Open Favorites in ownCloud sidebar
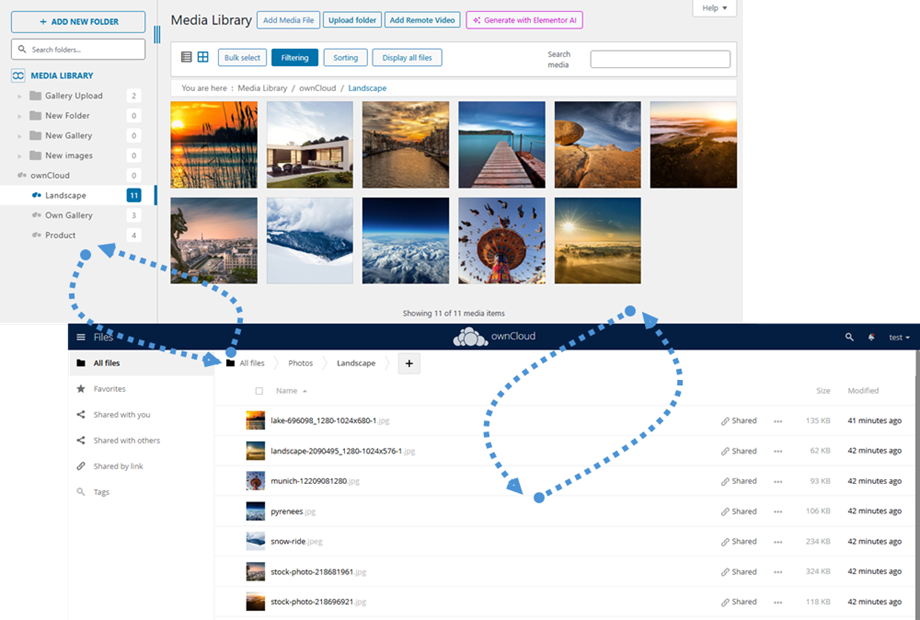This screenshot has width=920, height=620. 109,389
